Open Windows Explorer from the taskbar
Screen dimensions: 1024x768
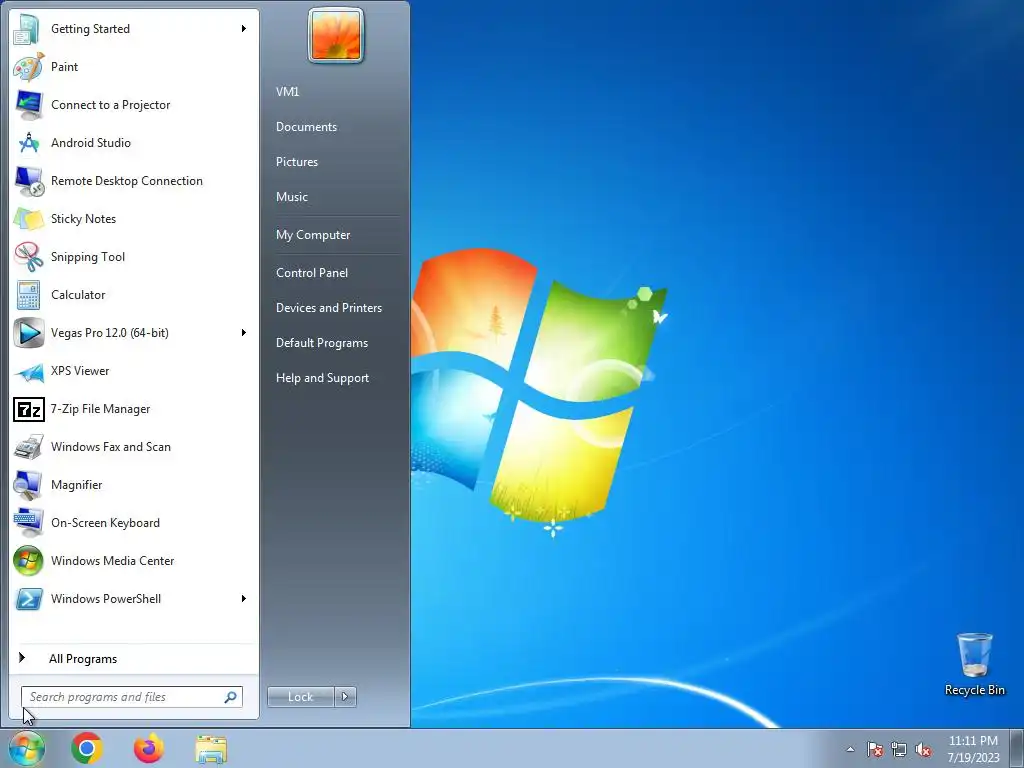click(x=211, y=749)
